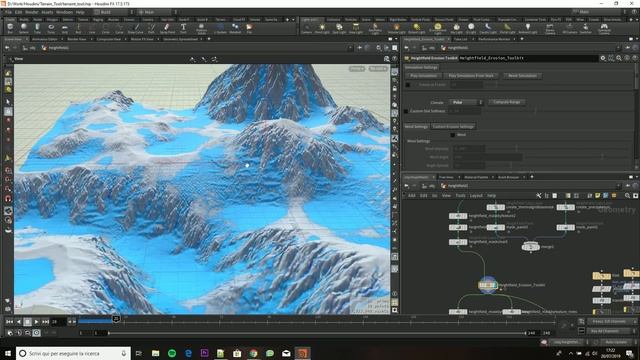This screenshot has width=640, height=360.
Task: Select the Sphere shelf tool
Action: click(x=24, y=28)
